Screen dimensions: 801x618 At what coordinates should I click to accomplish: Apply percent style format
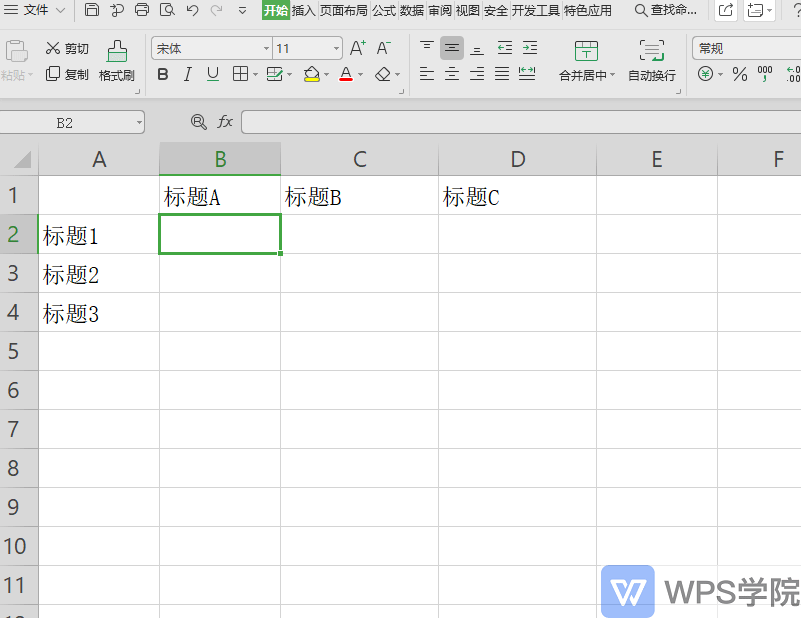[x=740, y=75]
